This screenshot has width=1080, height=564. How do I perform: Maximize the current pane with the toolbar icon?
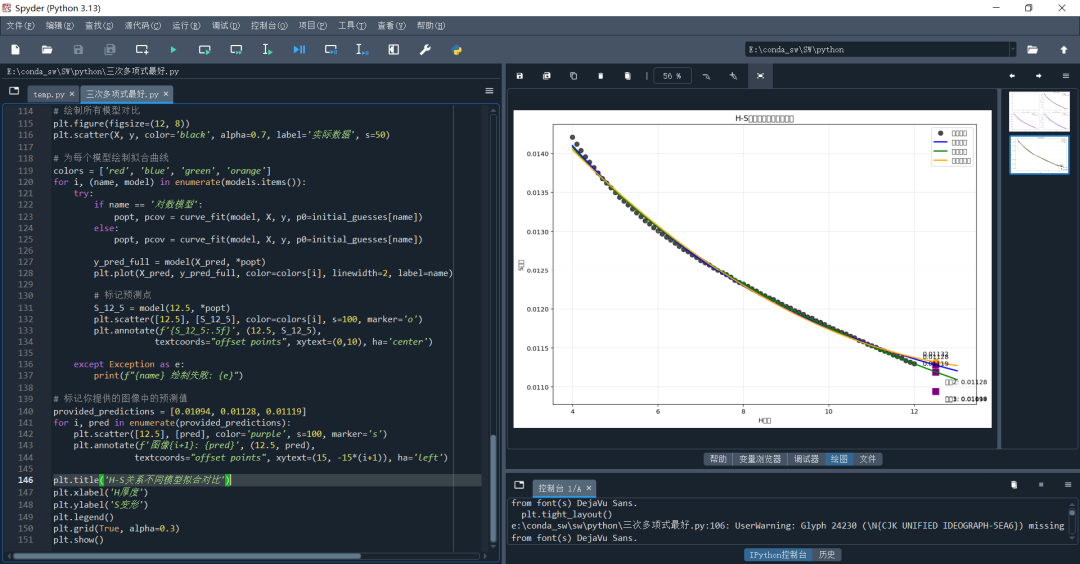[x=393, y=50]
